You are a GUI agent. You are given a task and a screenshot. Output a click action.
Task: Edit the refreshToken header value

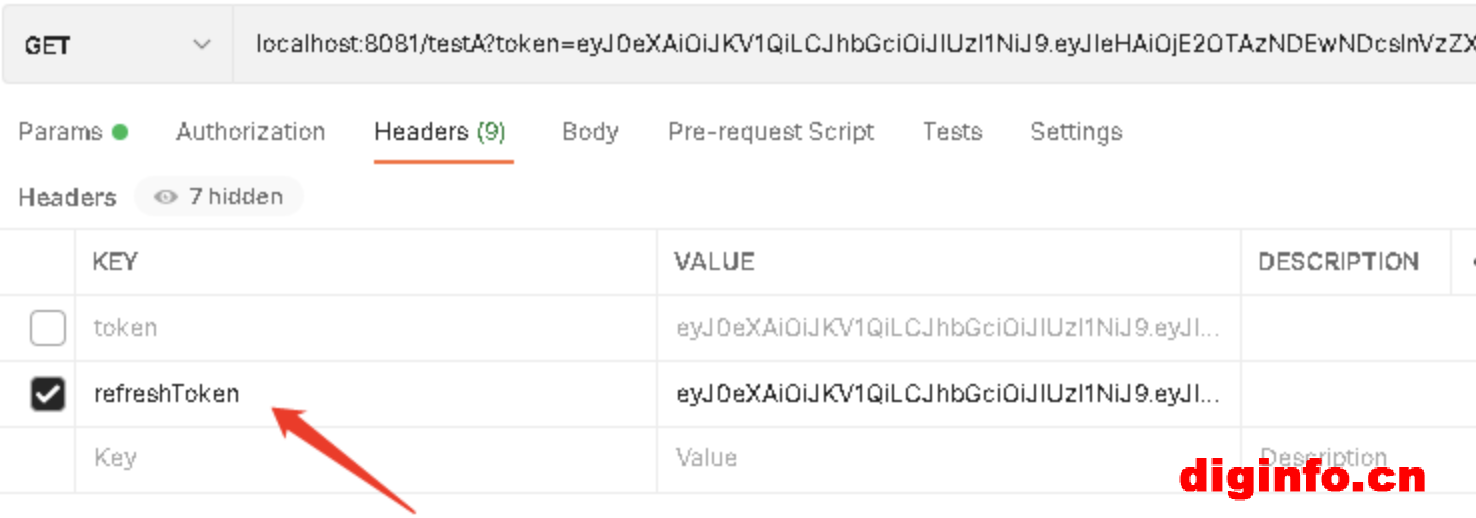[x=947, y=394]
